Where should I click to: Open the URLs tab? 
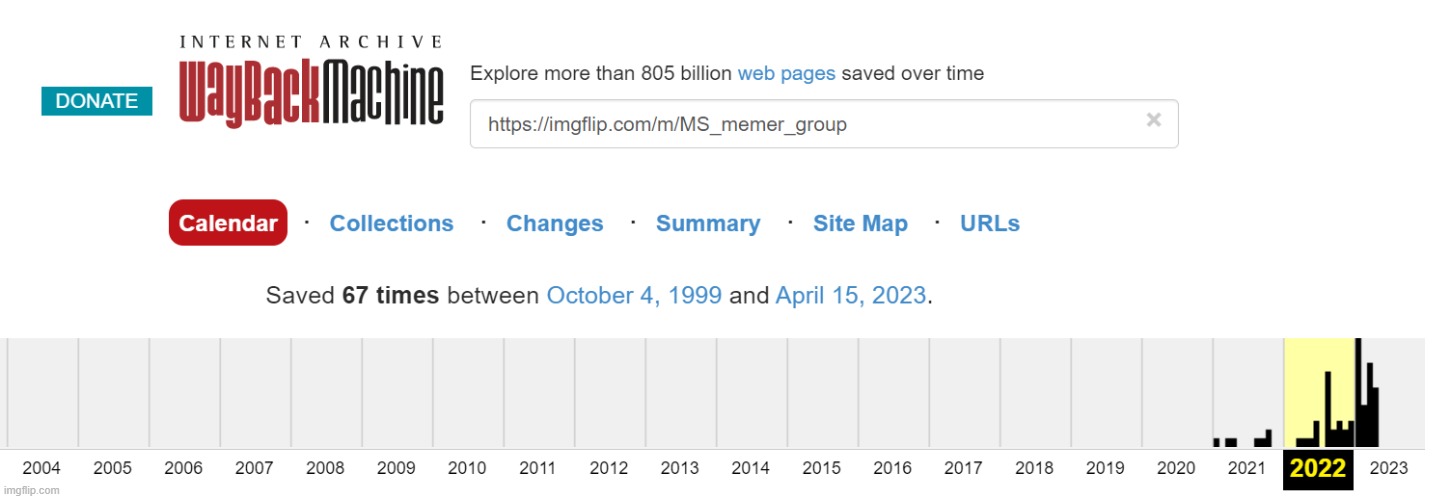coord(990,223)
